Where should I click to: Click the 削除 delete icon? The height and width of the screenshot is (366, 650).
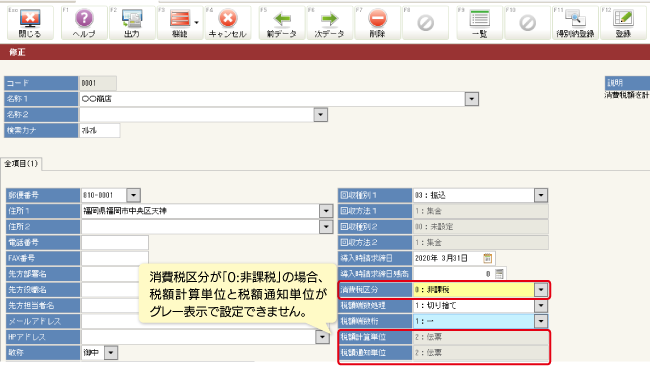coord(377,23)
